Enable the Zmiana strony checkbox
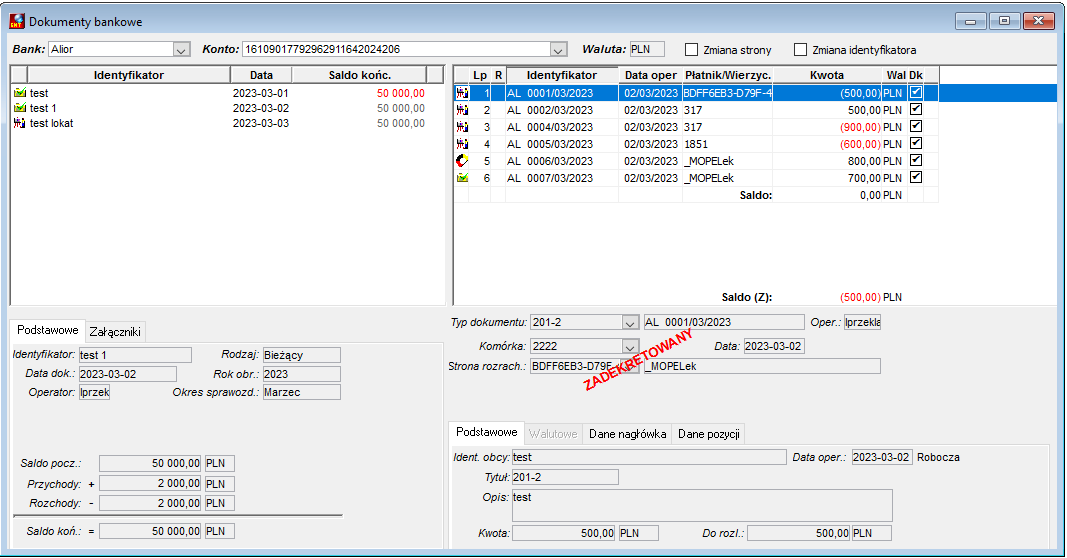The image size is (1067, 558). (x=691, y=50)
